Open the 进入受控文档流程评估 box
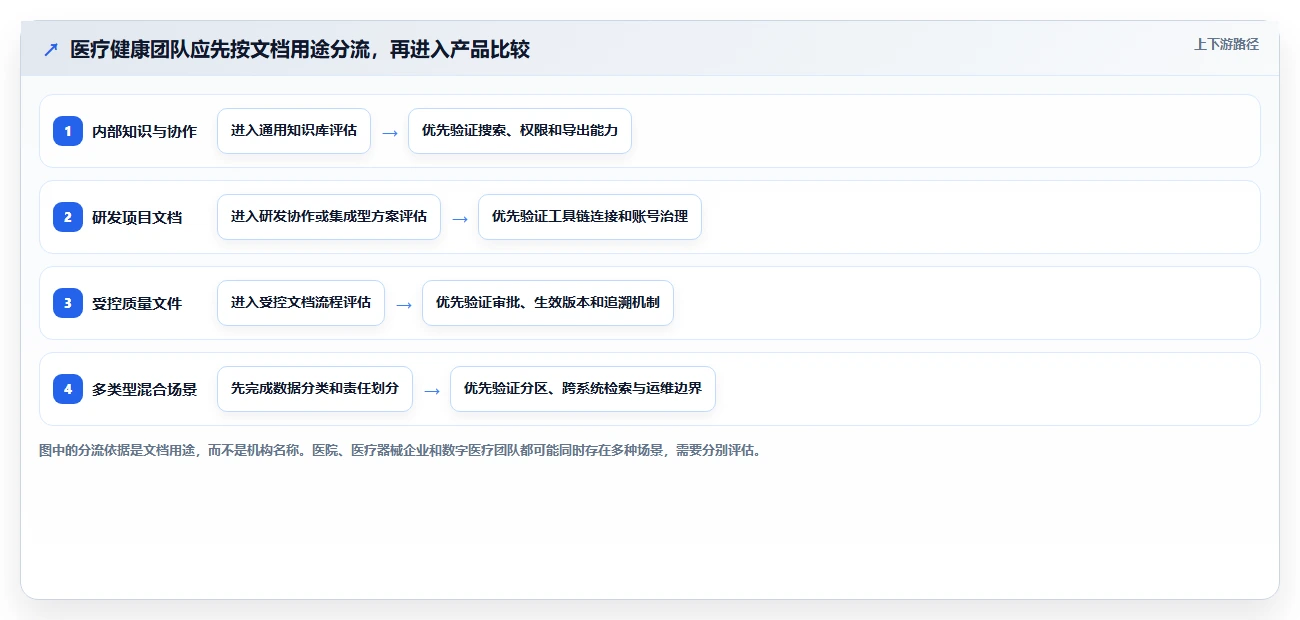Image resolution: width=1300 pixels, height=620 pixels. (301, 303)
